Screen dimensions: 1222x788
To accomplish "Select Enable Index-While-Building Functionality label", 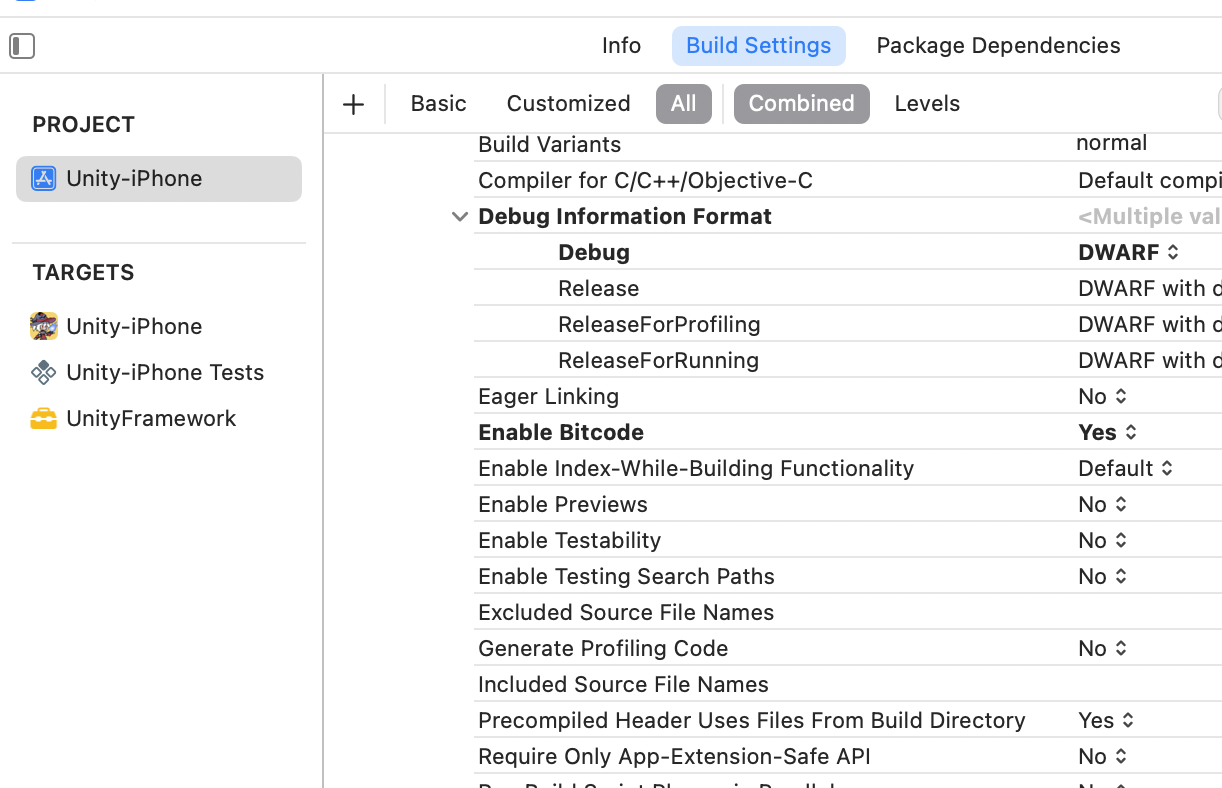I will point(696,468).
